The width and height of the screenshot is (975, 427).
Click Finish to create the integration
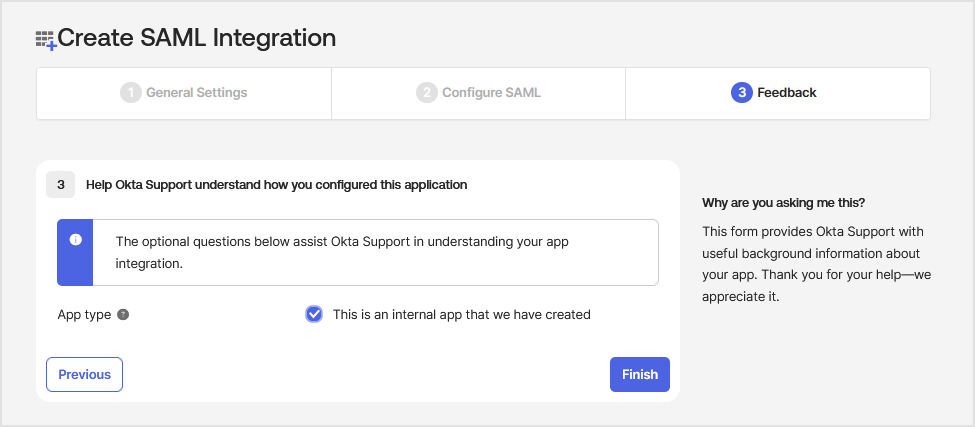[x=640, y=374]
